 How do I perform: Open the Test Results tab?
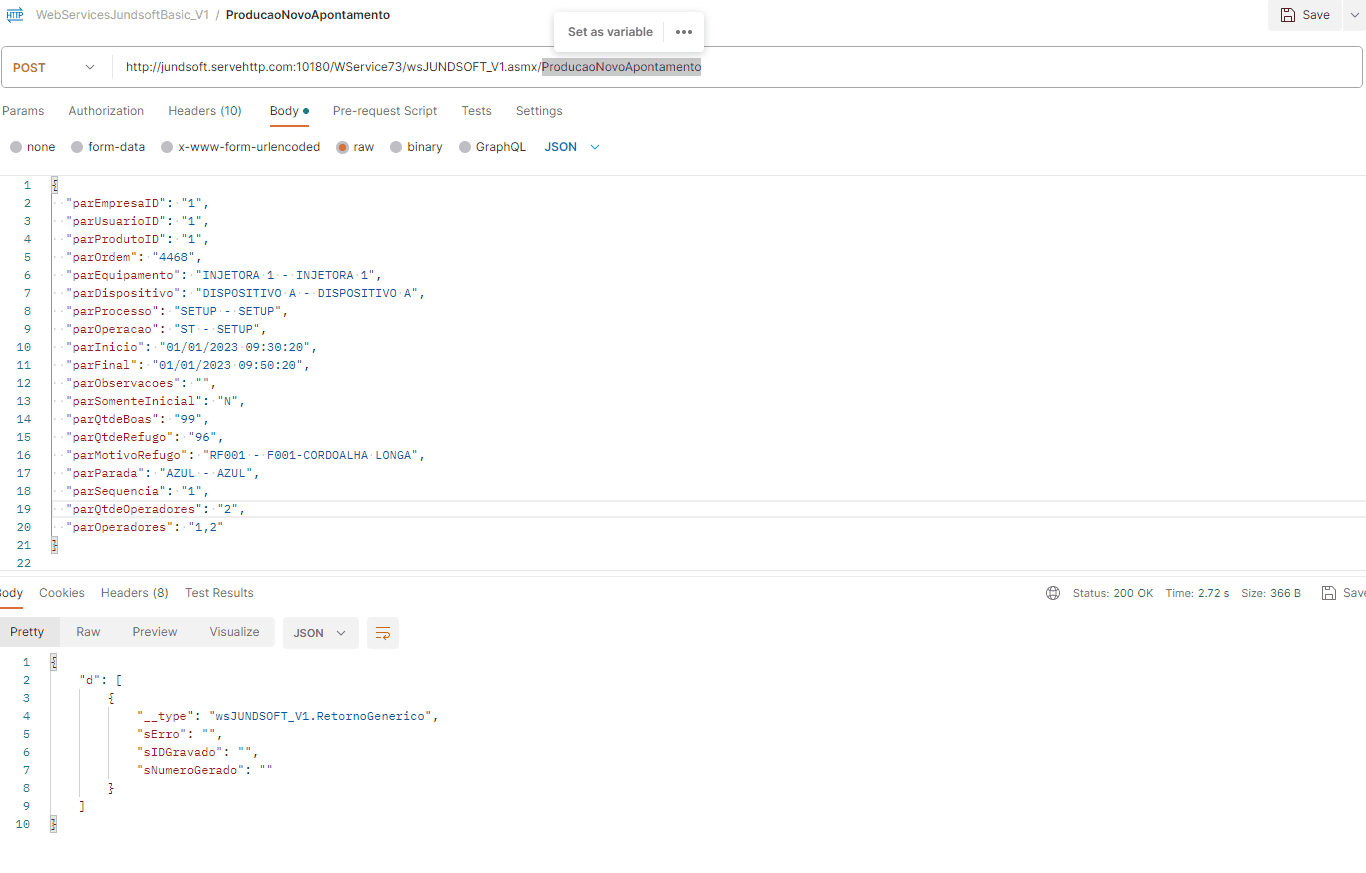click(x=219, y=593)
